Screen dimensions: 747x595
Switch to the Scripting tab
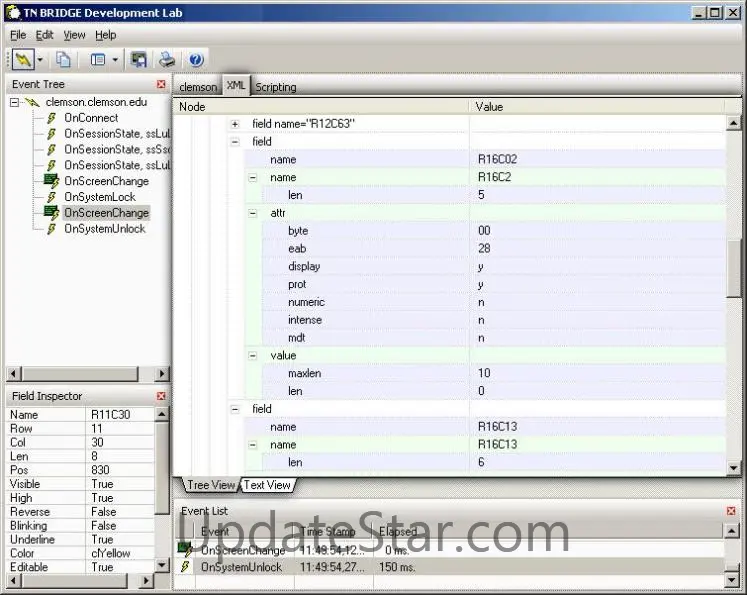pyautogui.click(x=276, y=87)
